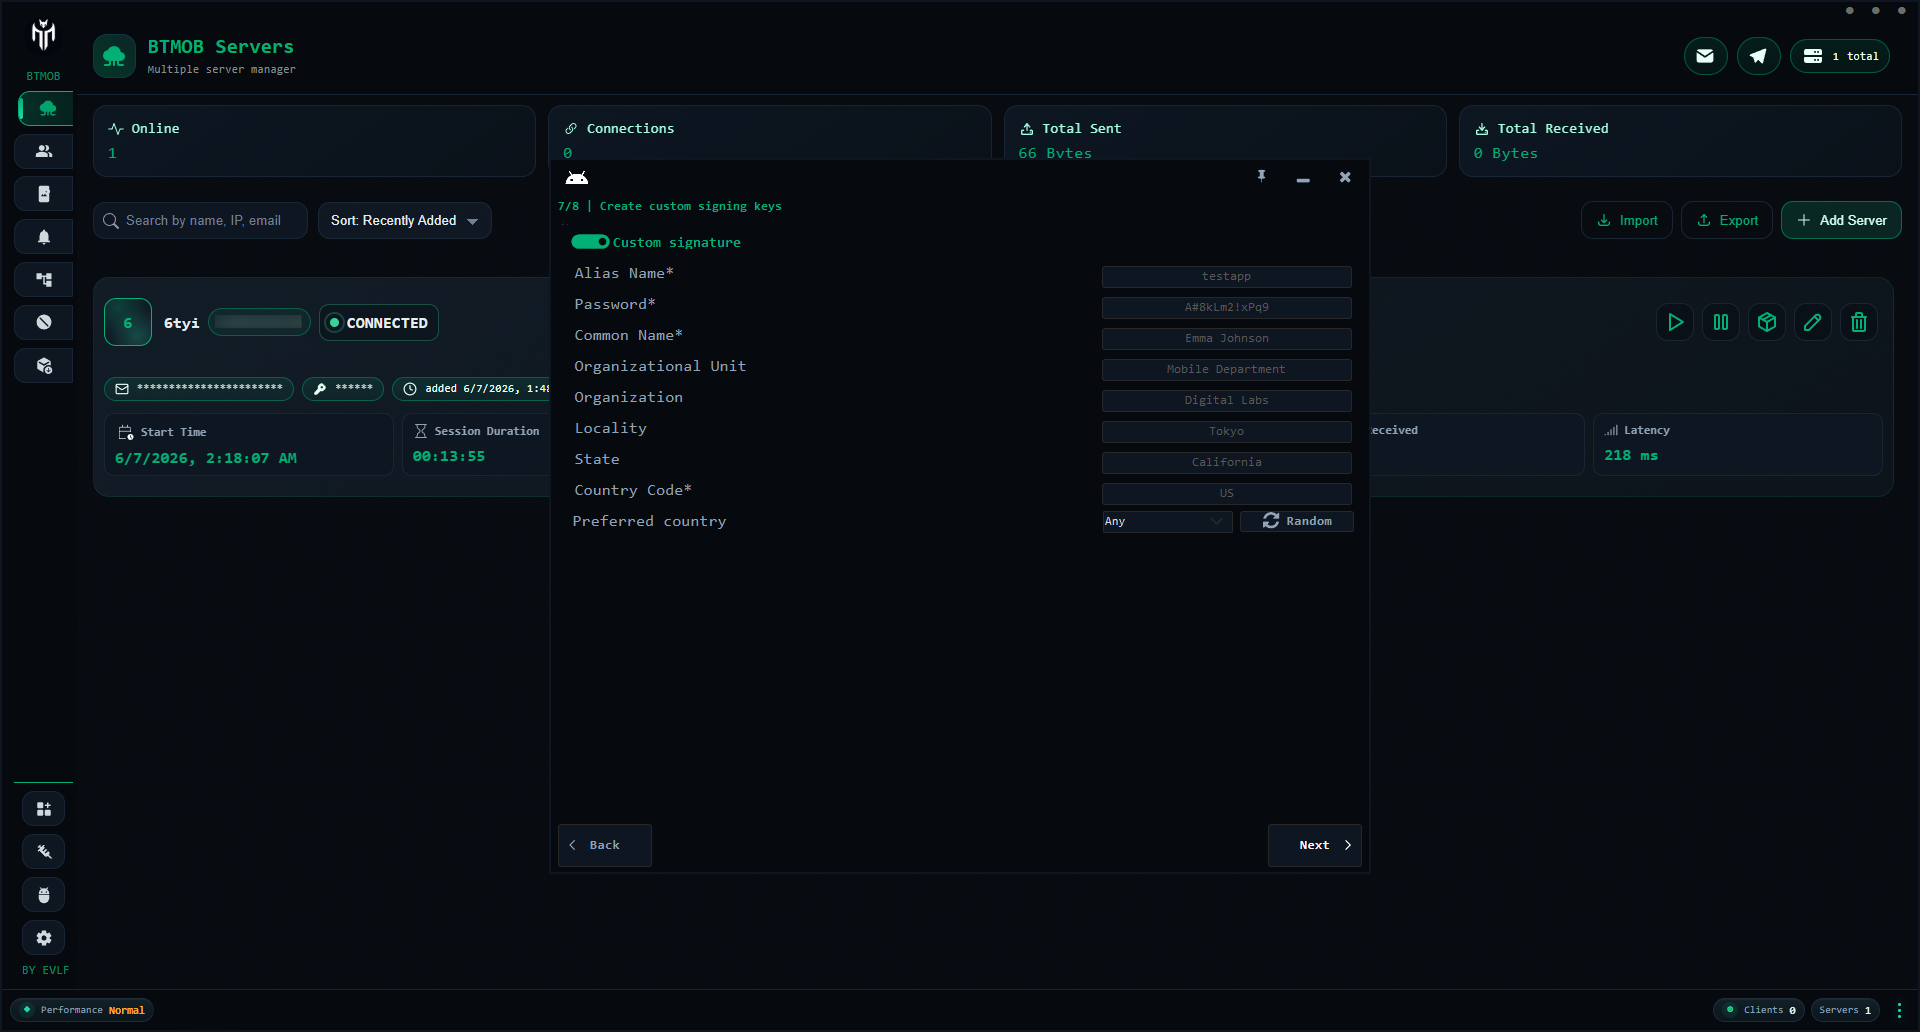Click the Online stat card
The height and width of the screenshot is (1032, 1920).
314,141
